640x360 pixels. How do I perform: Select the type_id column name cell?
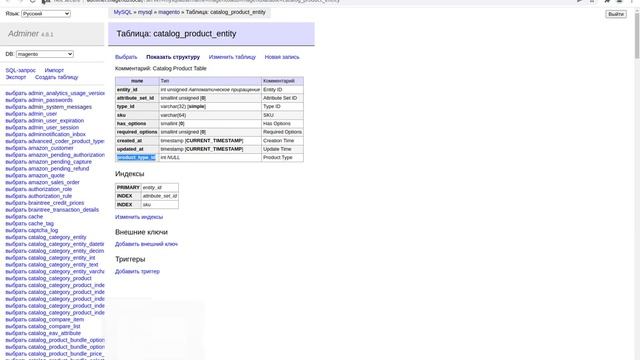point(137,107)
